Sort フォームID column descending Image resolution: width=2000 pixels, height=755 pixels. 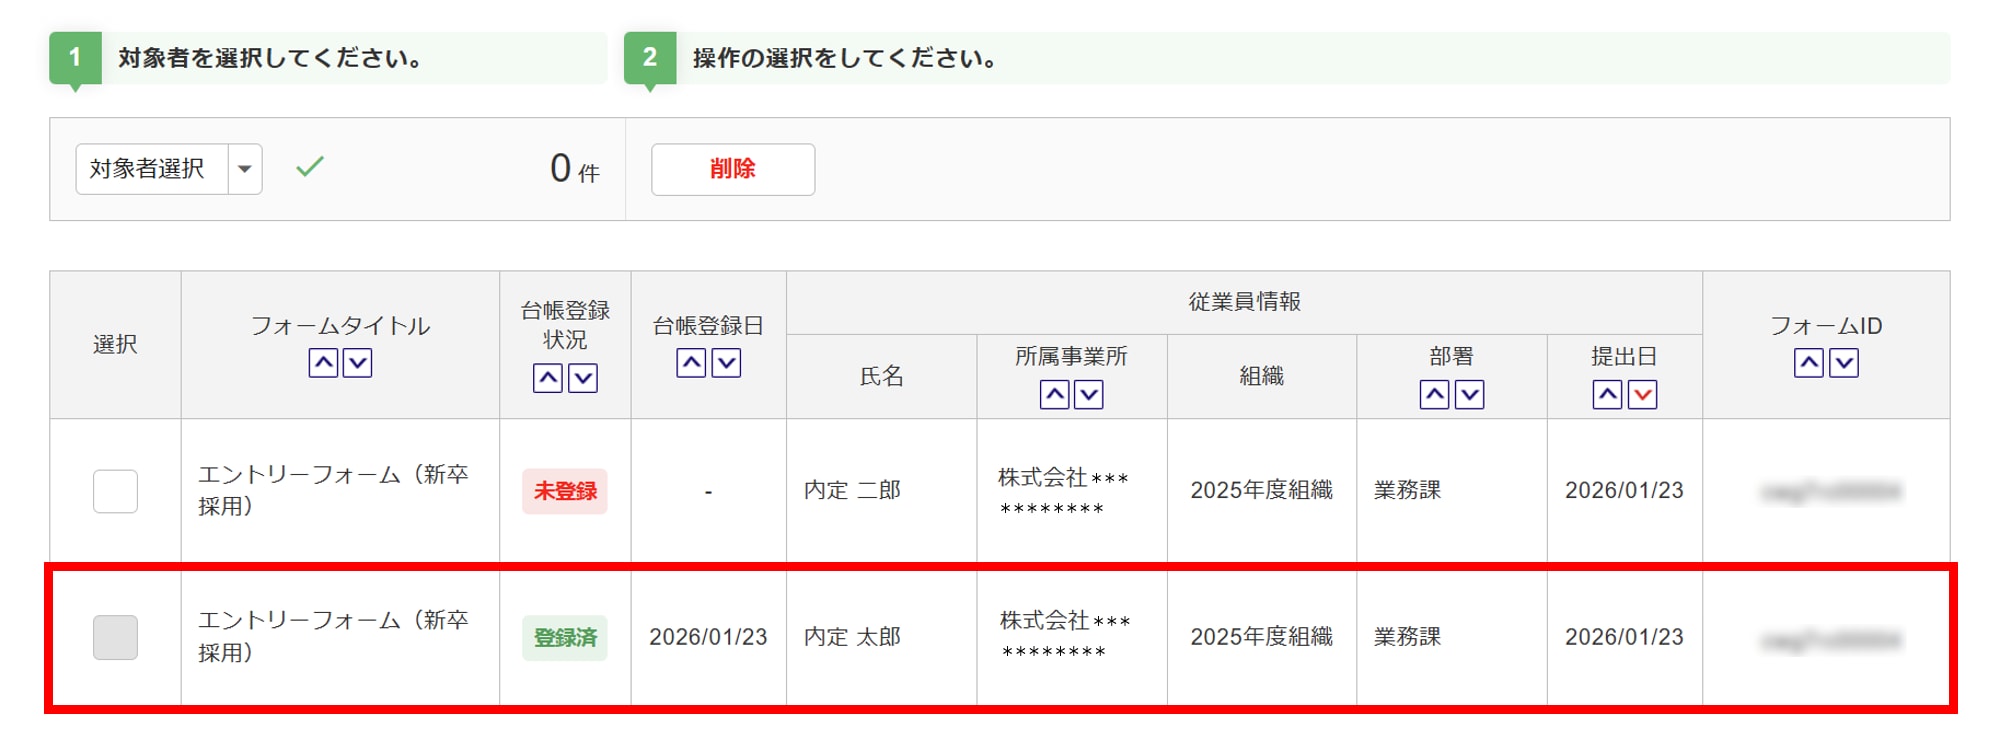pyautogui.click(x=1844, y=363)
